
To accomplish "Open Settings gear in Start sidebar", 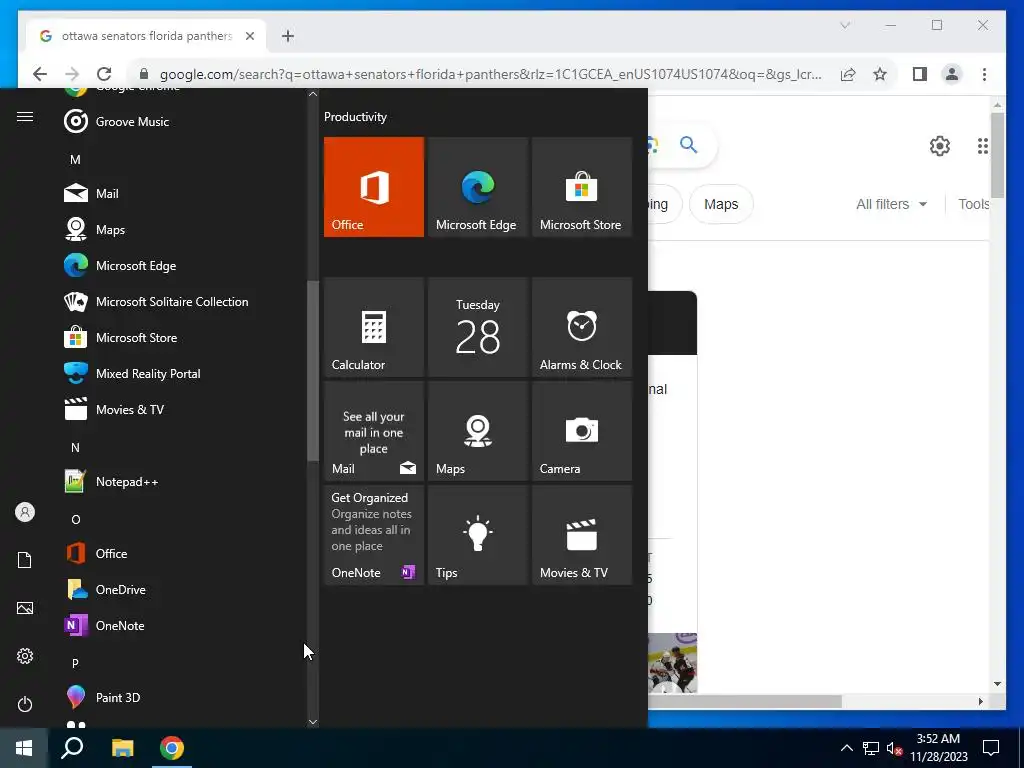I will pos(25,656).
